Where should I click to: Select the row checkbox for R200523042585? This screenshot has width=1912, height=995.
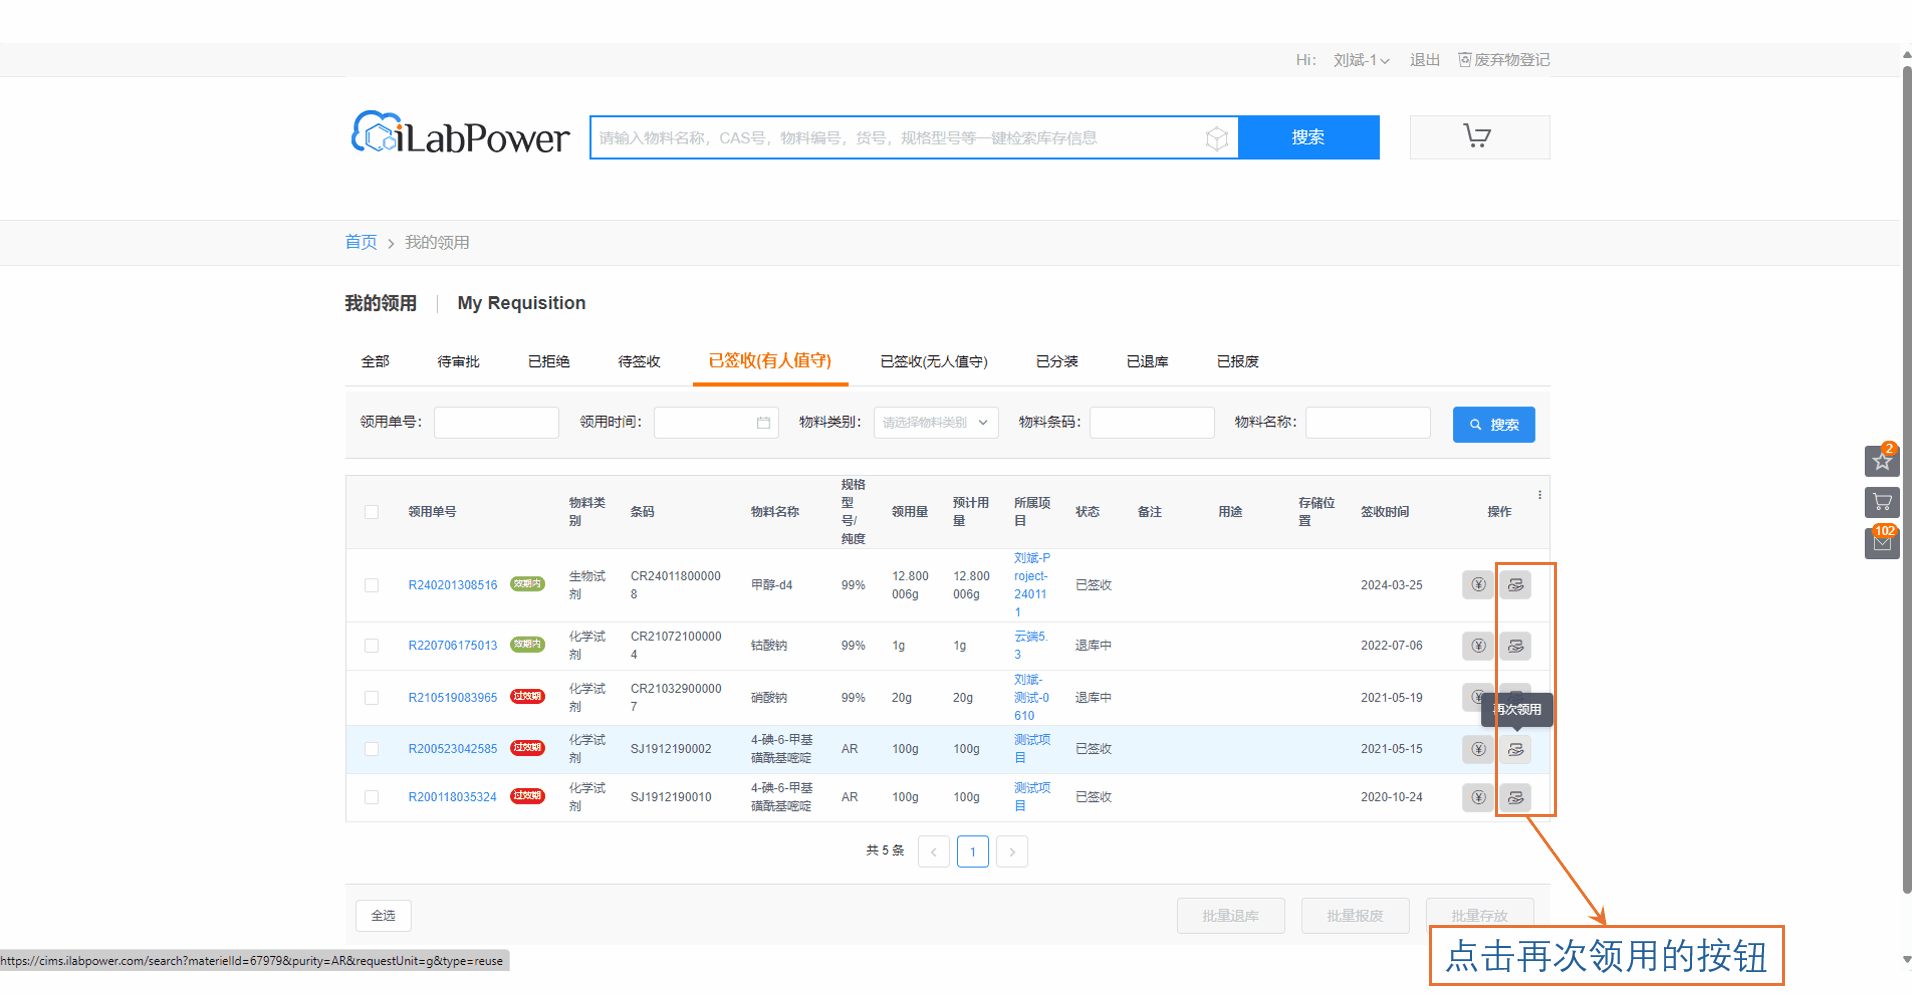[x=372, y=749]
